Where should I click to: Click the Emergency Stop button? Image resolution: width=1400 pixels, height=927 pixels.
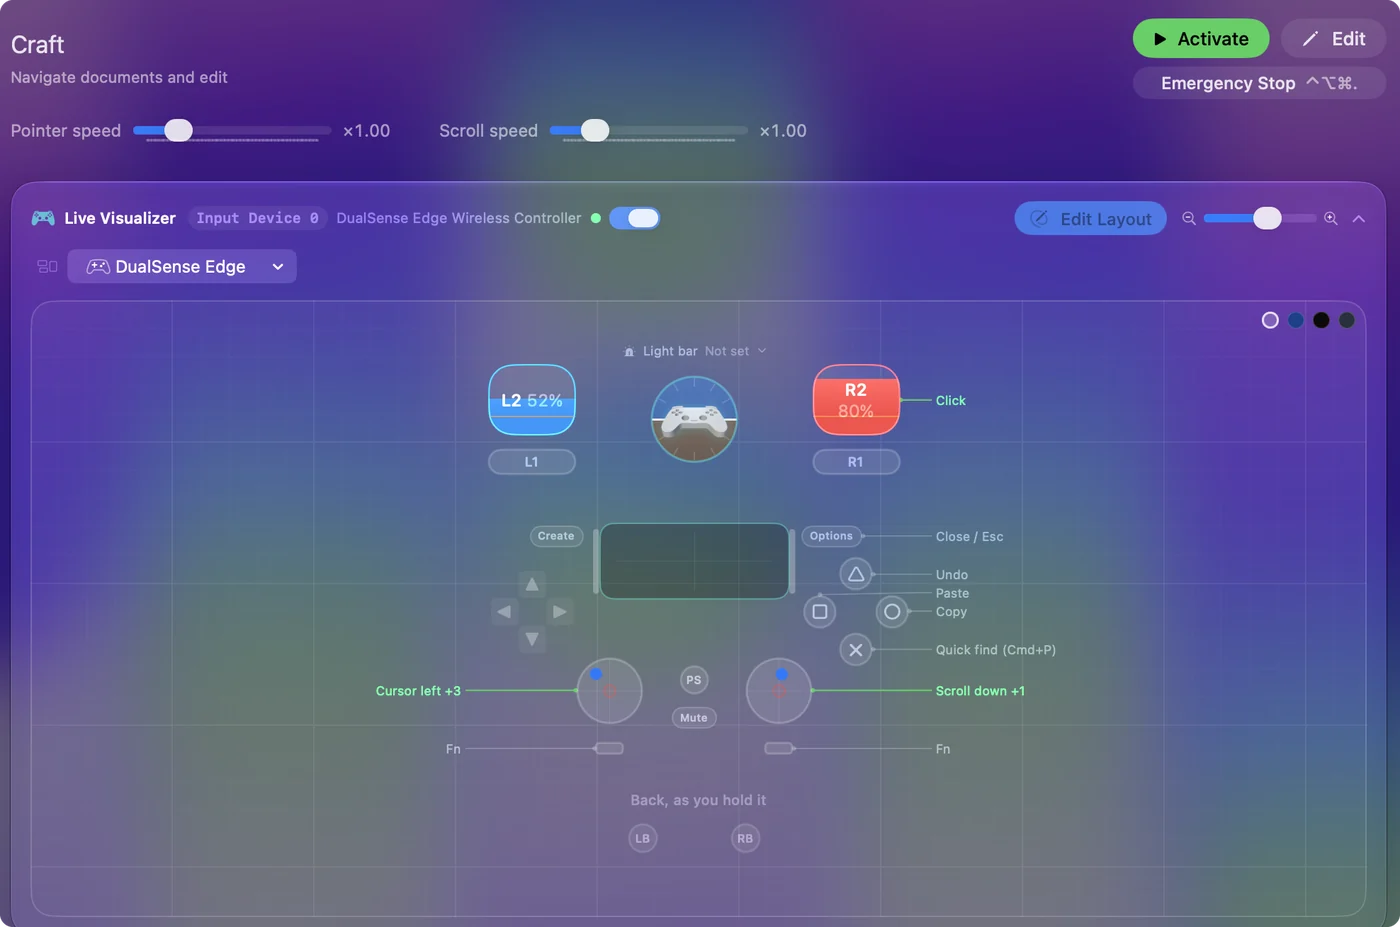click(x=1259, y=83)
